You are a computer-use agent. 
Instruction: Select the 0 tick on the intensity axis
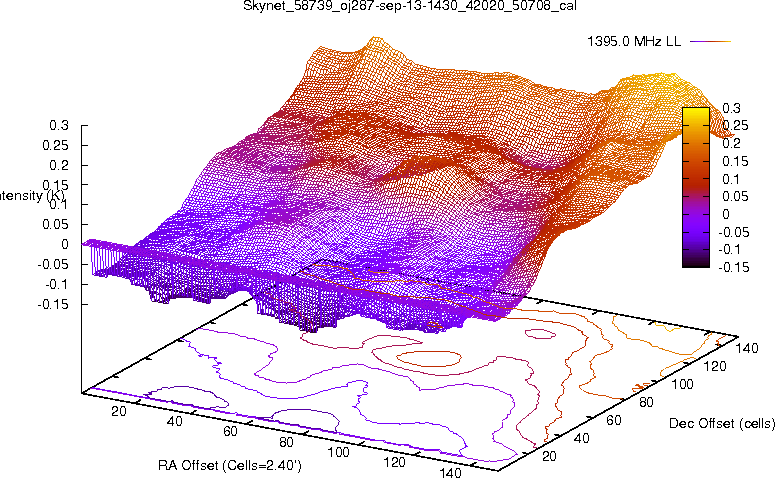(x=65, y=244)
